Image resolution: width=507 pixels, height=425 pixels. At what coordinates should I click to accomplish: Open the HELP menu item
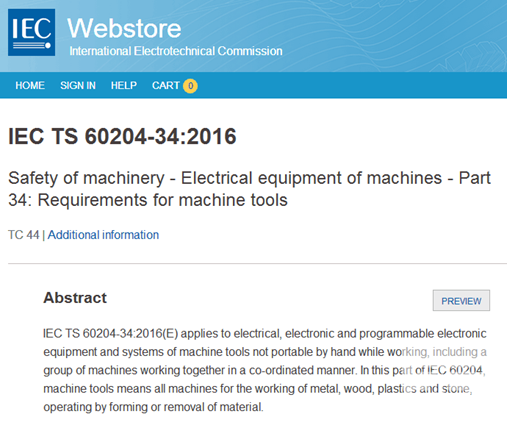coord(124,86)
